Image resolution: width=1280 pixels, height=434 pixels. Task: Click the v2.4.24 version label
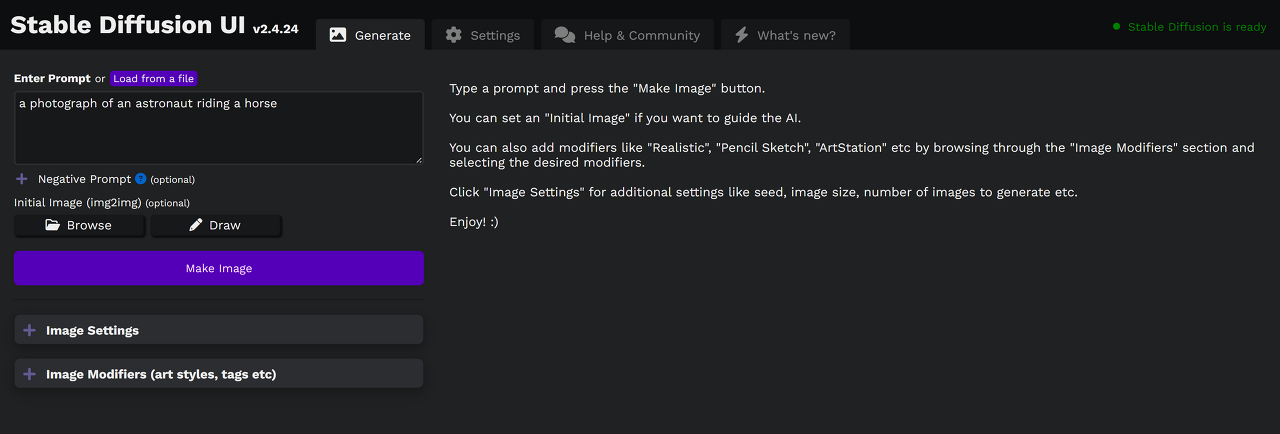[x=276, y=29]
